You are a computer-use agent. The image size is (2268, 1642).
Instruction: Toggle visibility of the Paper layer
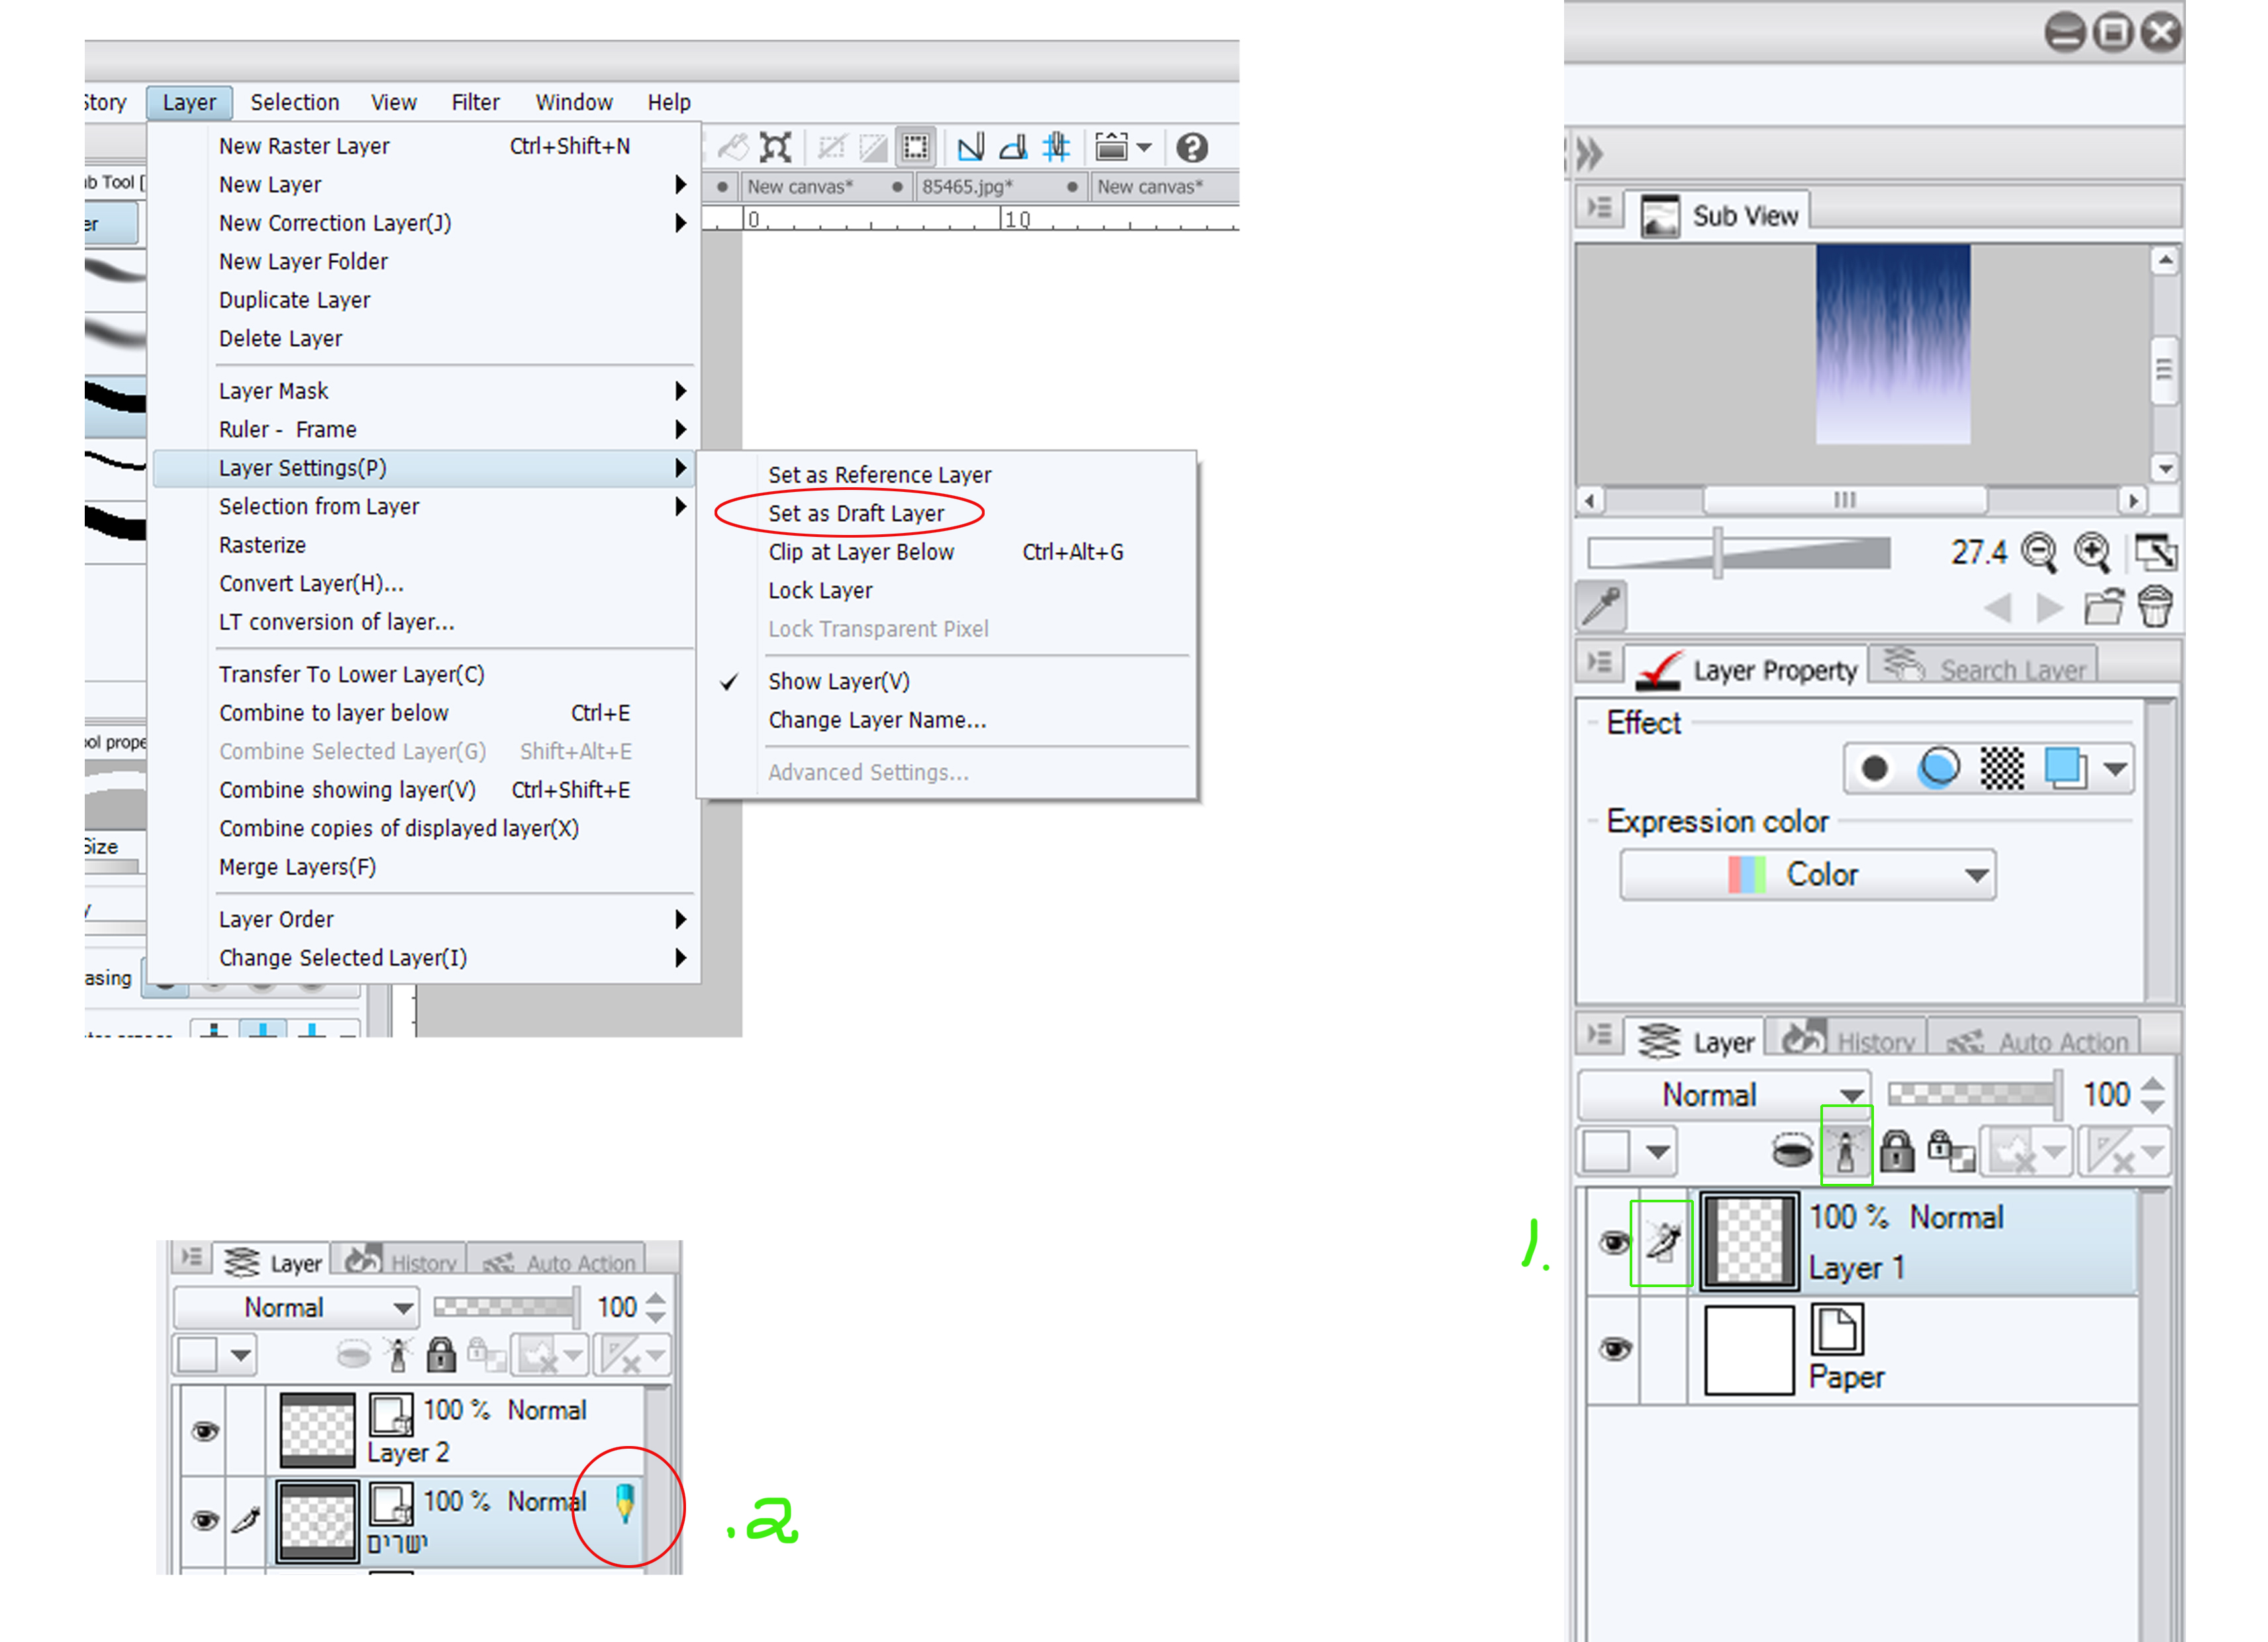[1613, 1349]
